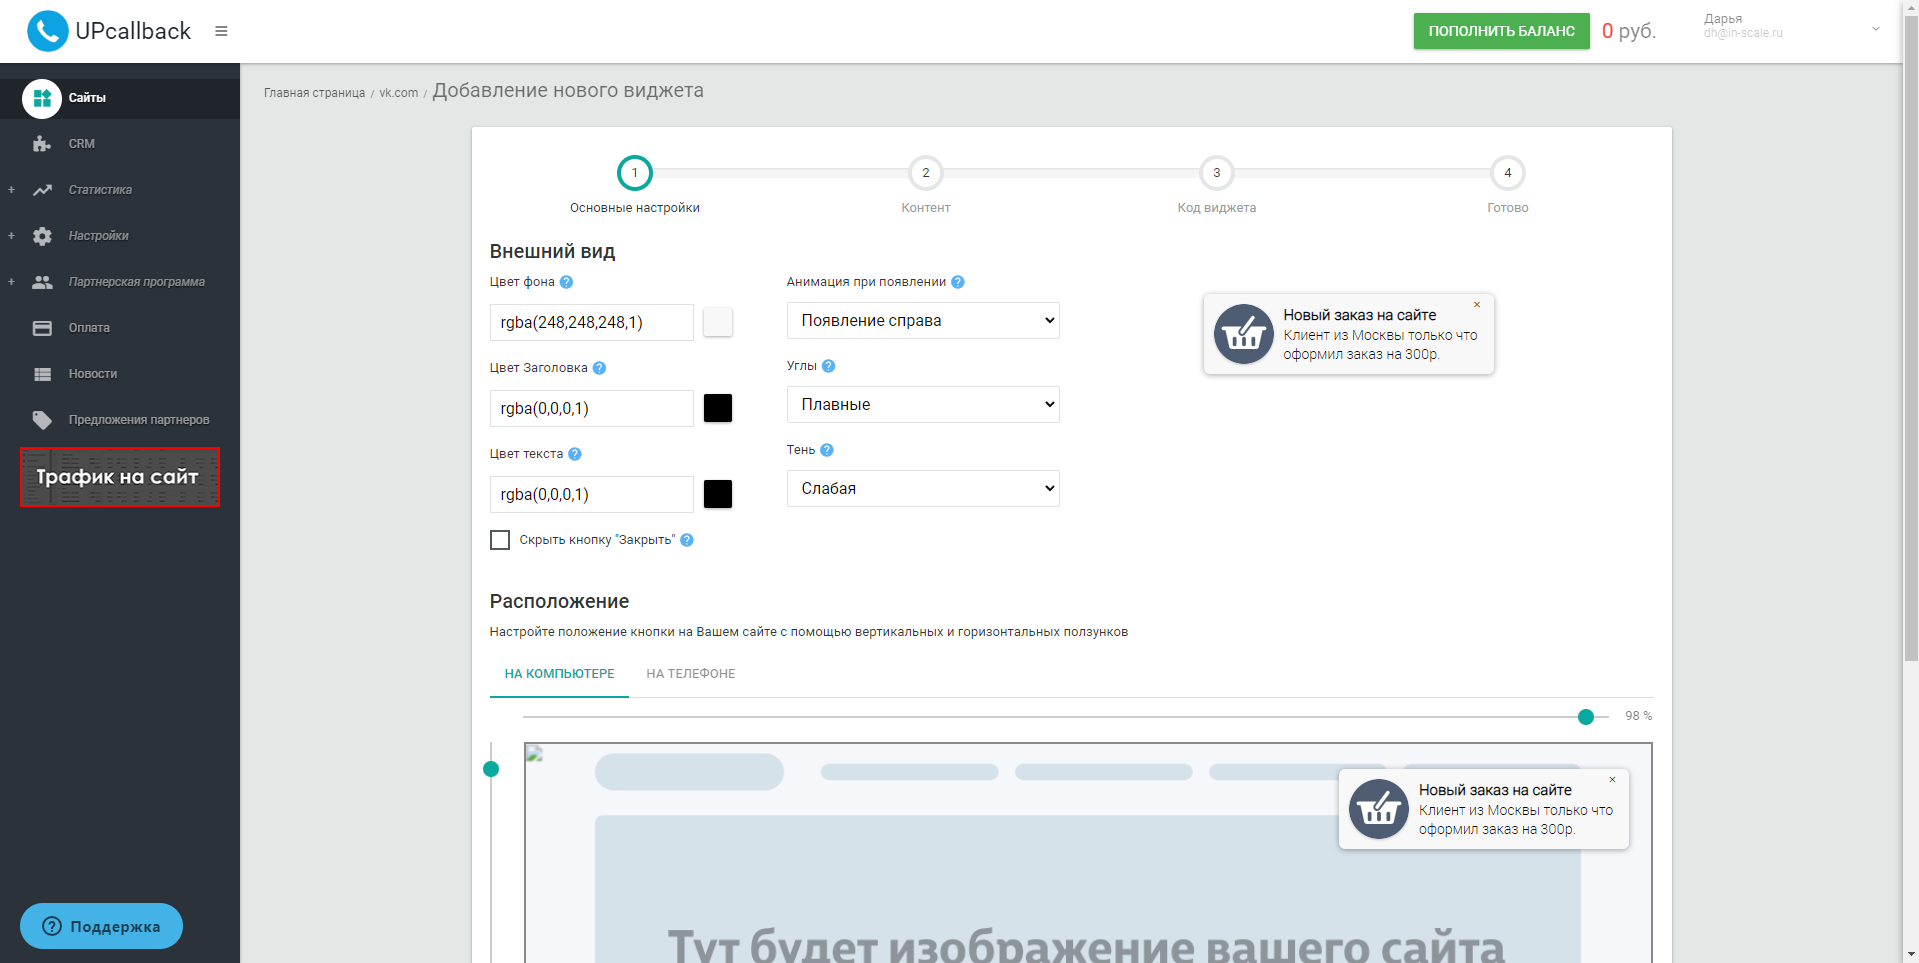Expand Настройки with the plus sign
The width and height of the screenshot is (1919, 963).
[11, 236]
